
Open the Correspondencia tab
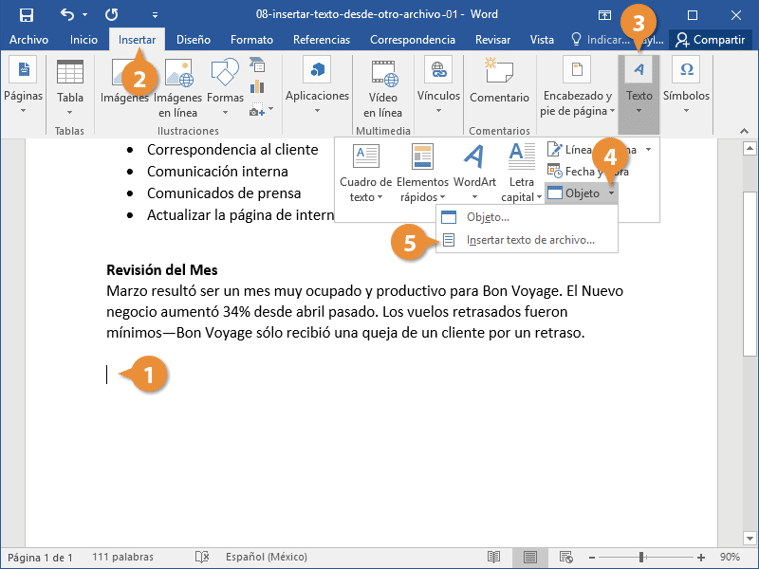coord(412,40)
